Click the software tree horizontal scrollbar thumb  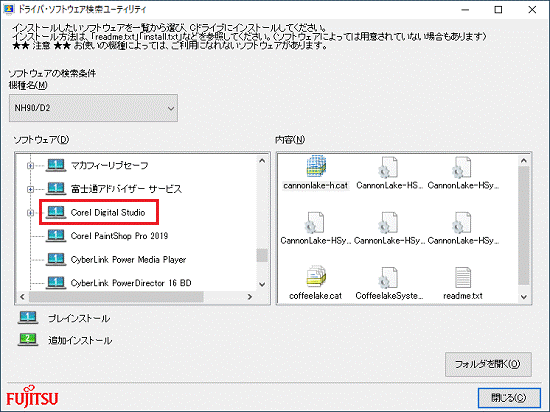(x=116, y=297)
